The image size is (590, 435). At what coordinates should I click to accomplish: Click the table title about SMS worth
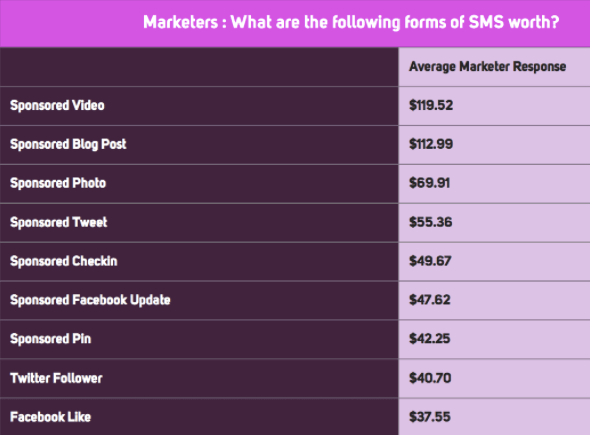point(351,22)
